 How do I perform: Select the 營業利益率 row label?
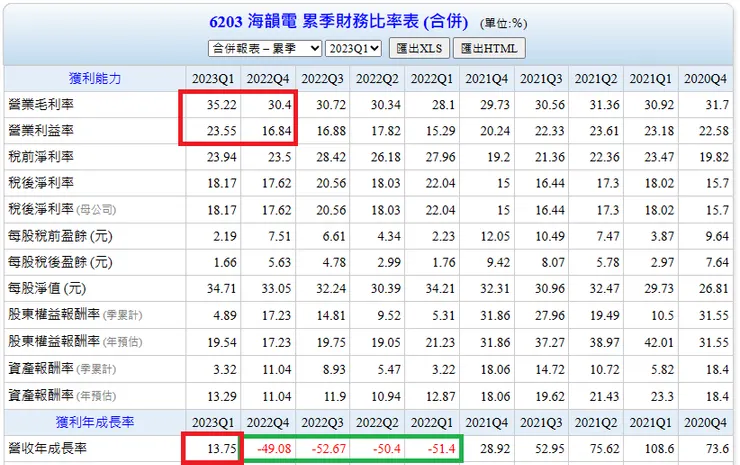tap(41, 130)
